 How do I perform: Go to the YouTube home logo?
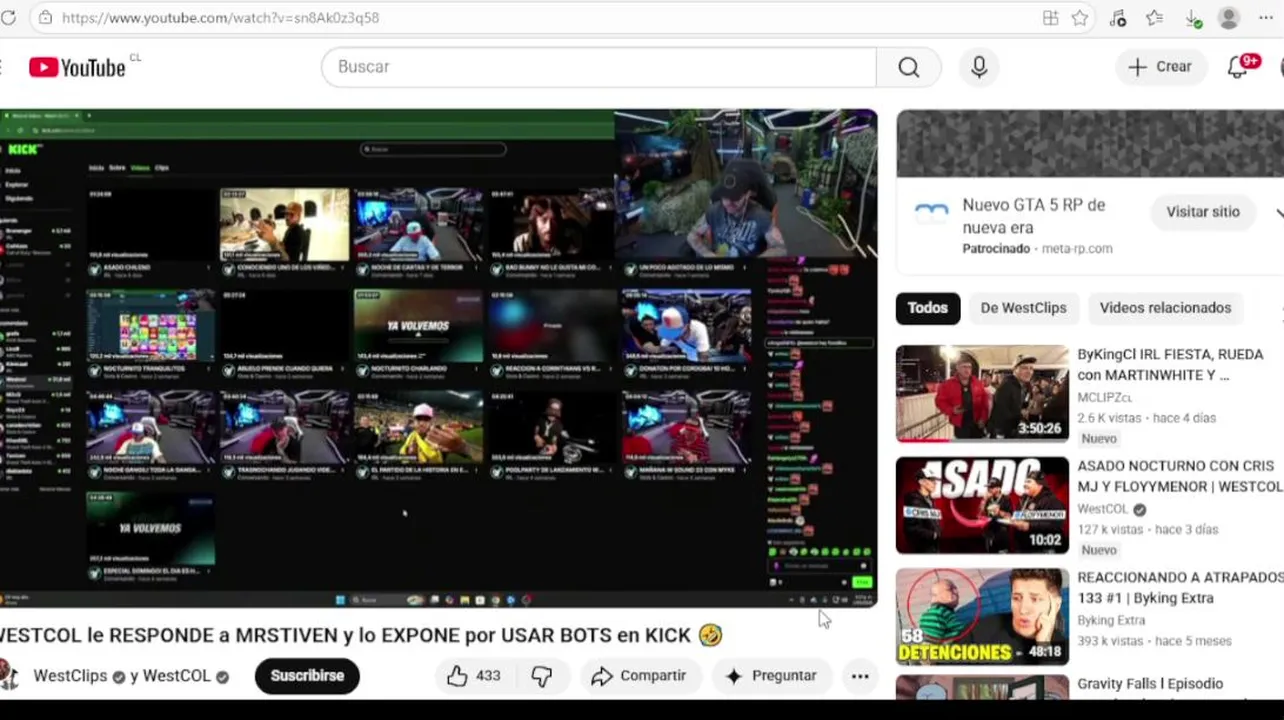[77, 67]
